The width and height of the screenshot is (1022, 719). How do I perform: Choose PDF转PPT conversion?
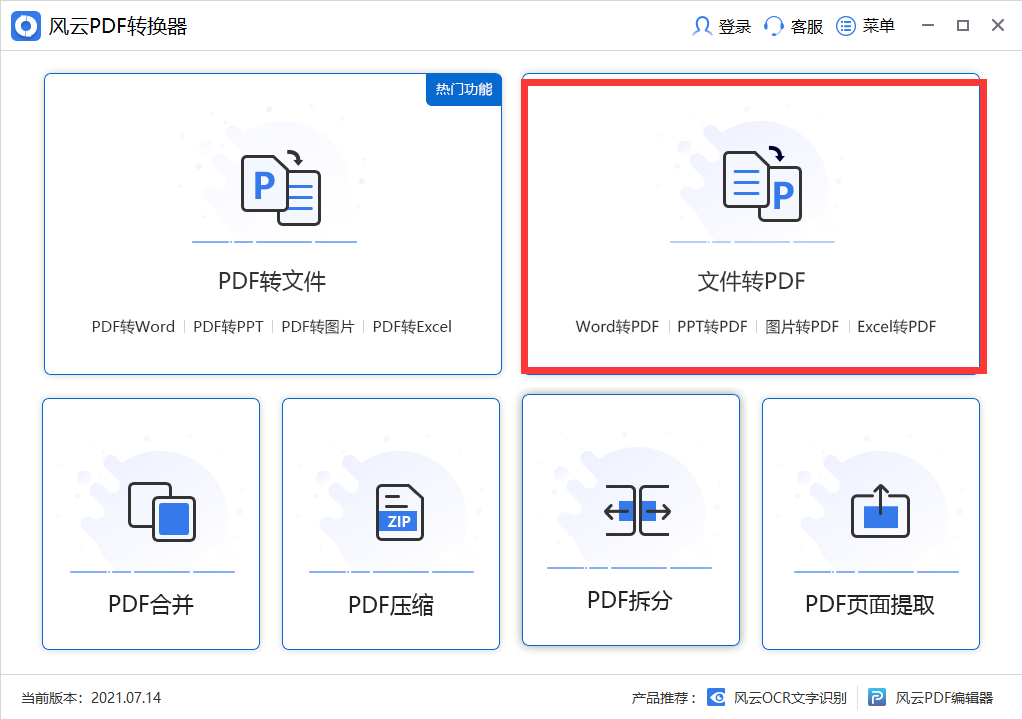[x=228, y=327]
